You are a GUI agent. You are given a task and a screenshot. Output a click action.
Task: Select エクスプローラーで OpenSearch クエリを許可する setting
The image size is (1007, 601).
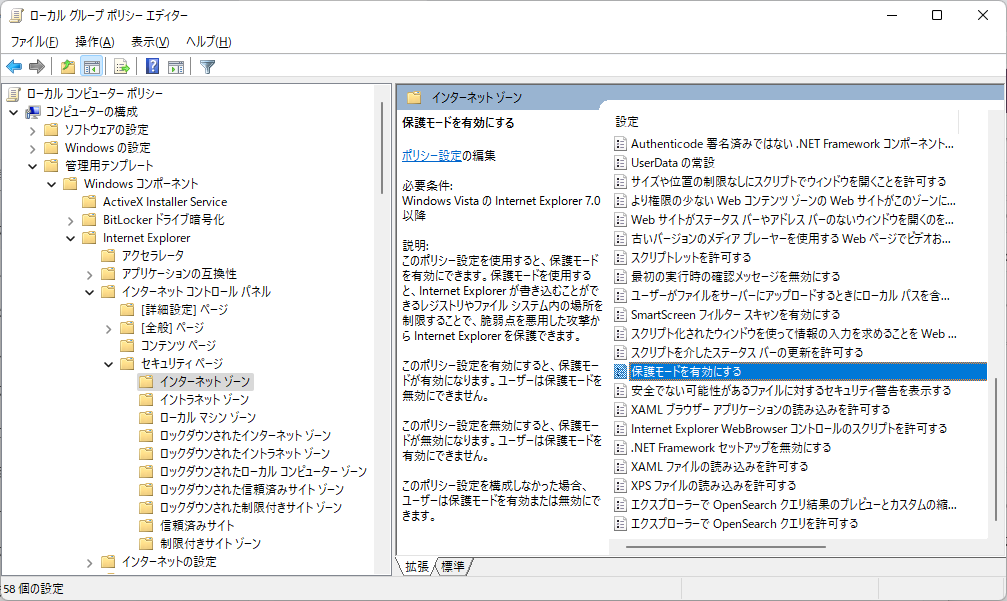point(744,523)
